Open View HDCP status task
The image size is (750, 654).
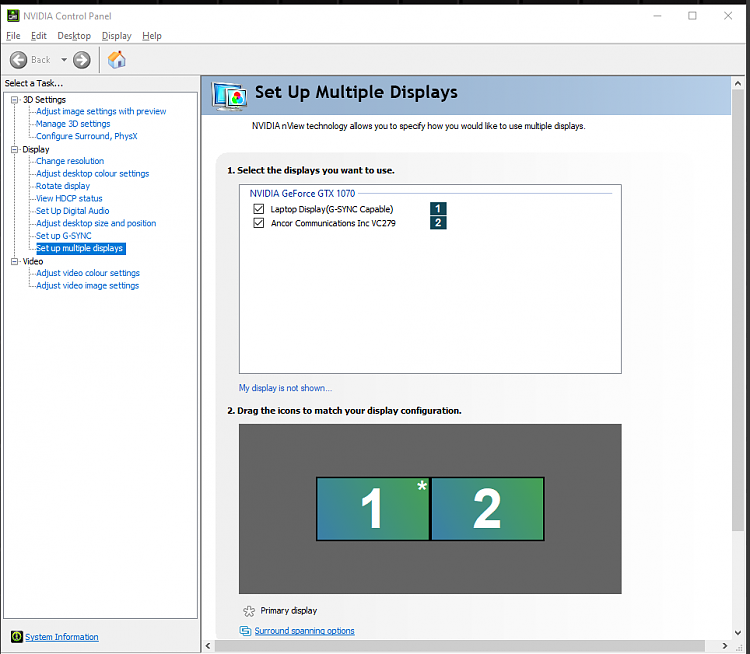coord(69,198)
